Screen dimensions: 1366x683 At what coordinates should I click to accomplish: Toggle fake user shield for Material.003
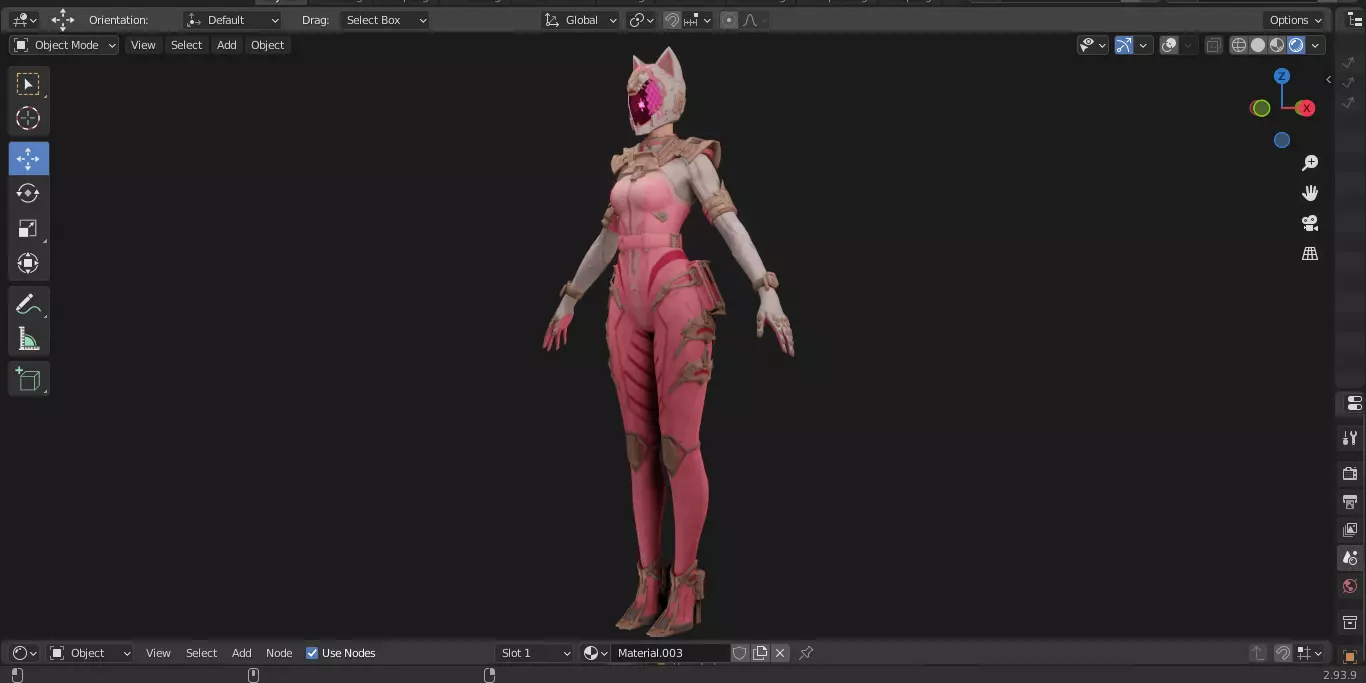[x=740, y=653]
